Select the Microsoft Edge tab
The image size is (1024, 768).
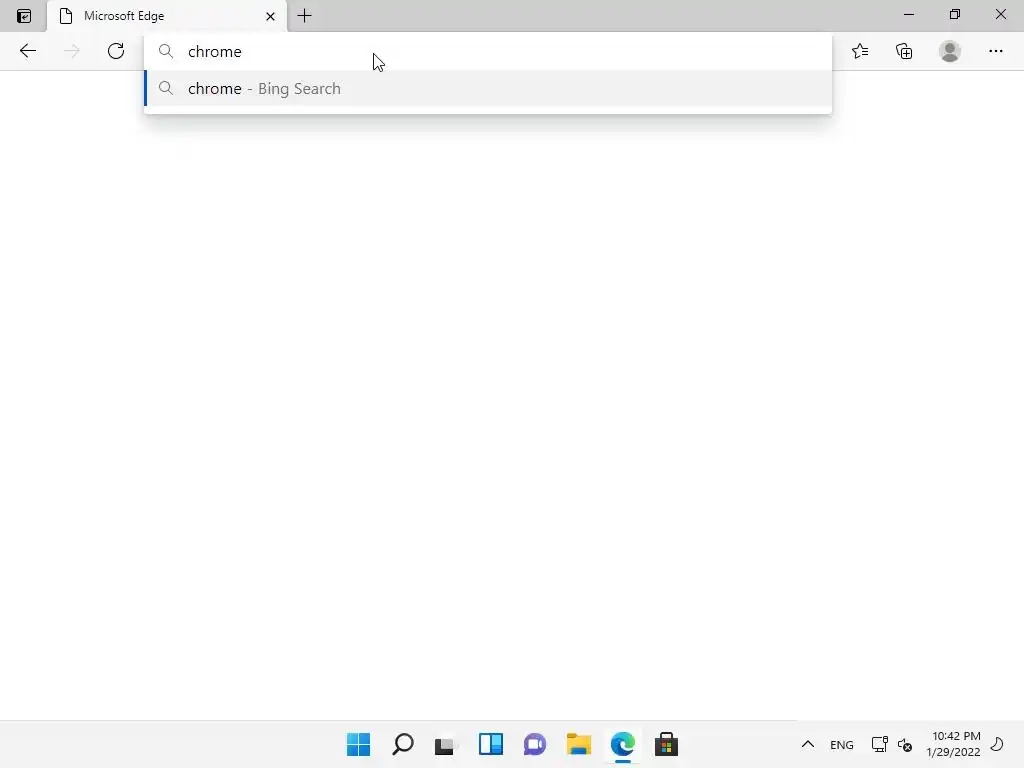(x=167, y=16)
